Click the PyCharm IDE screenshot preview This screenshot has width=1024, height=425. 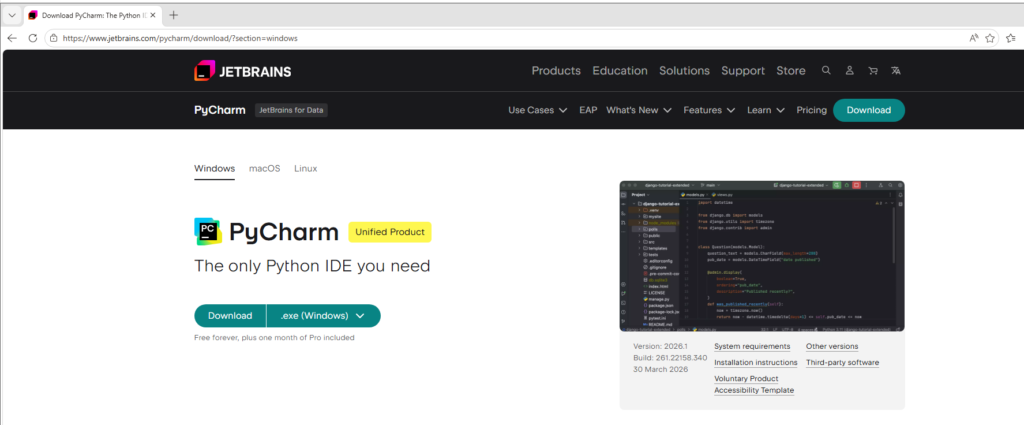click(762, 256)
